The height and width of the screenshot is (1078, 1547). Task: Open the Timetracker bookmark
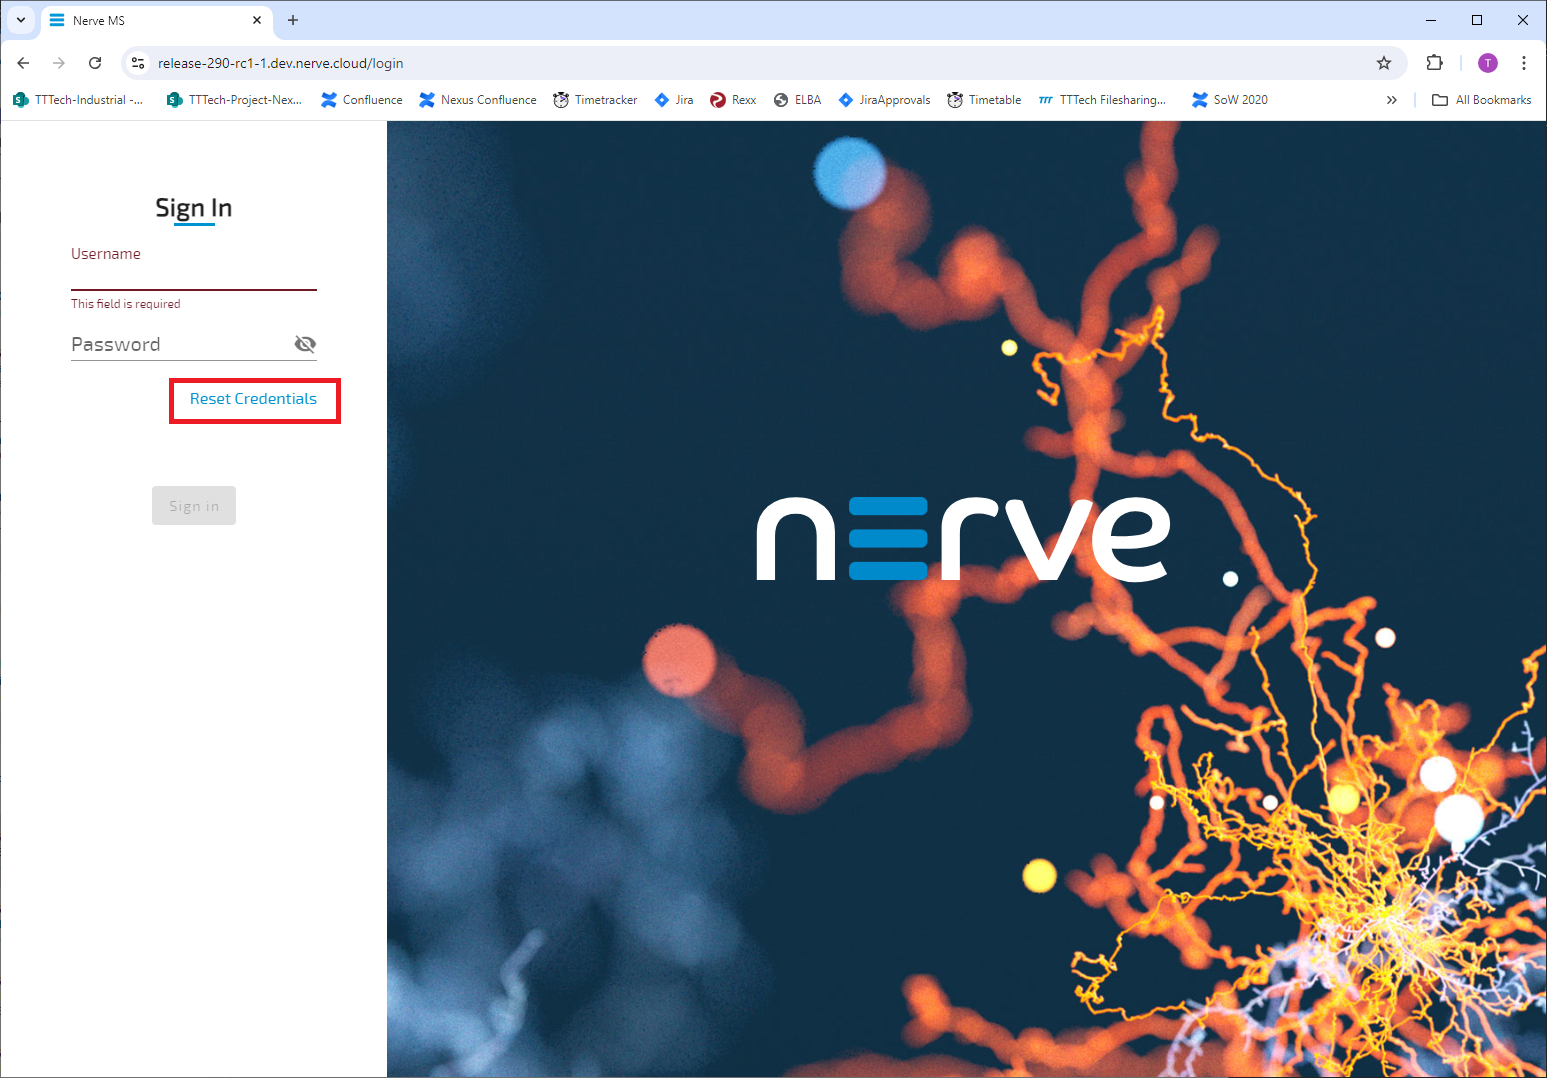(595, 100)
